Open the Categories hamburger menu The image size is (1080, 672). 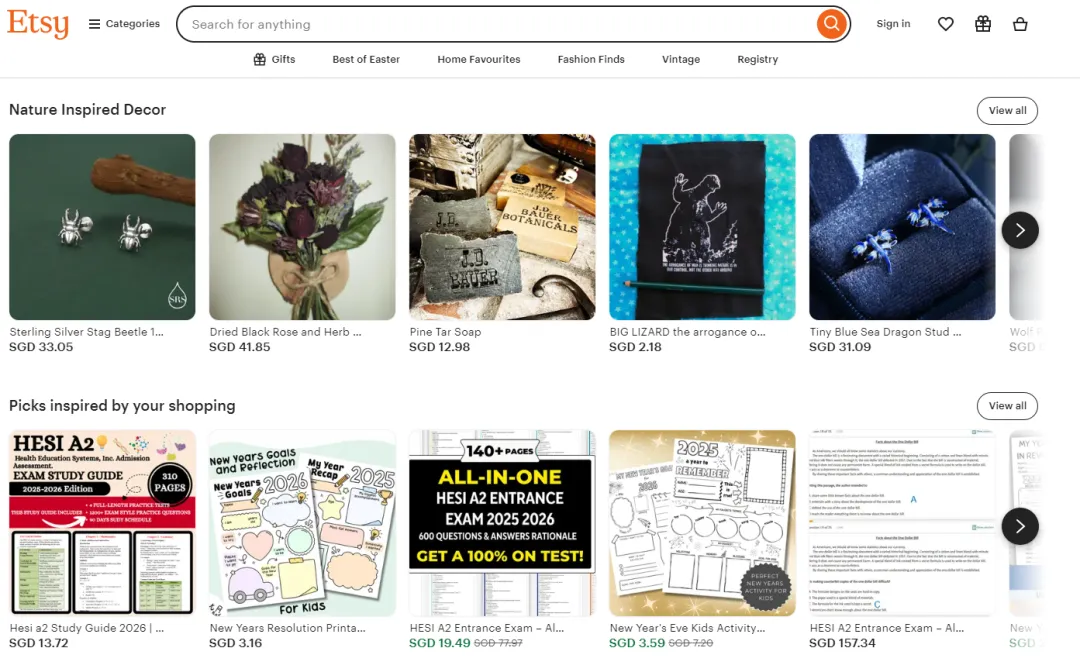(x=124, y=24)
